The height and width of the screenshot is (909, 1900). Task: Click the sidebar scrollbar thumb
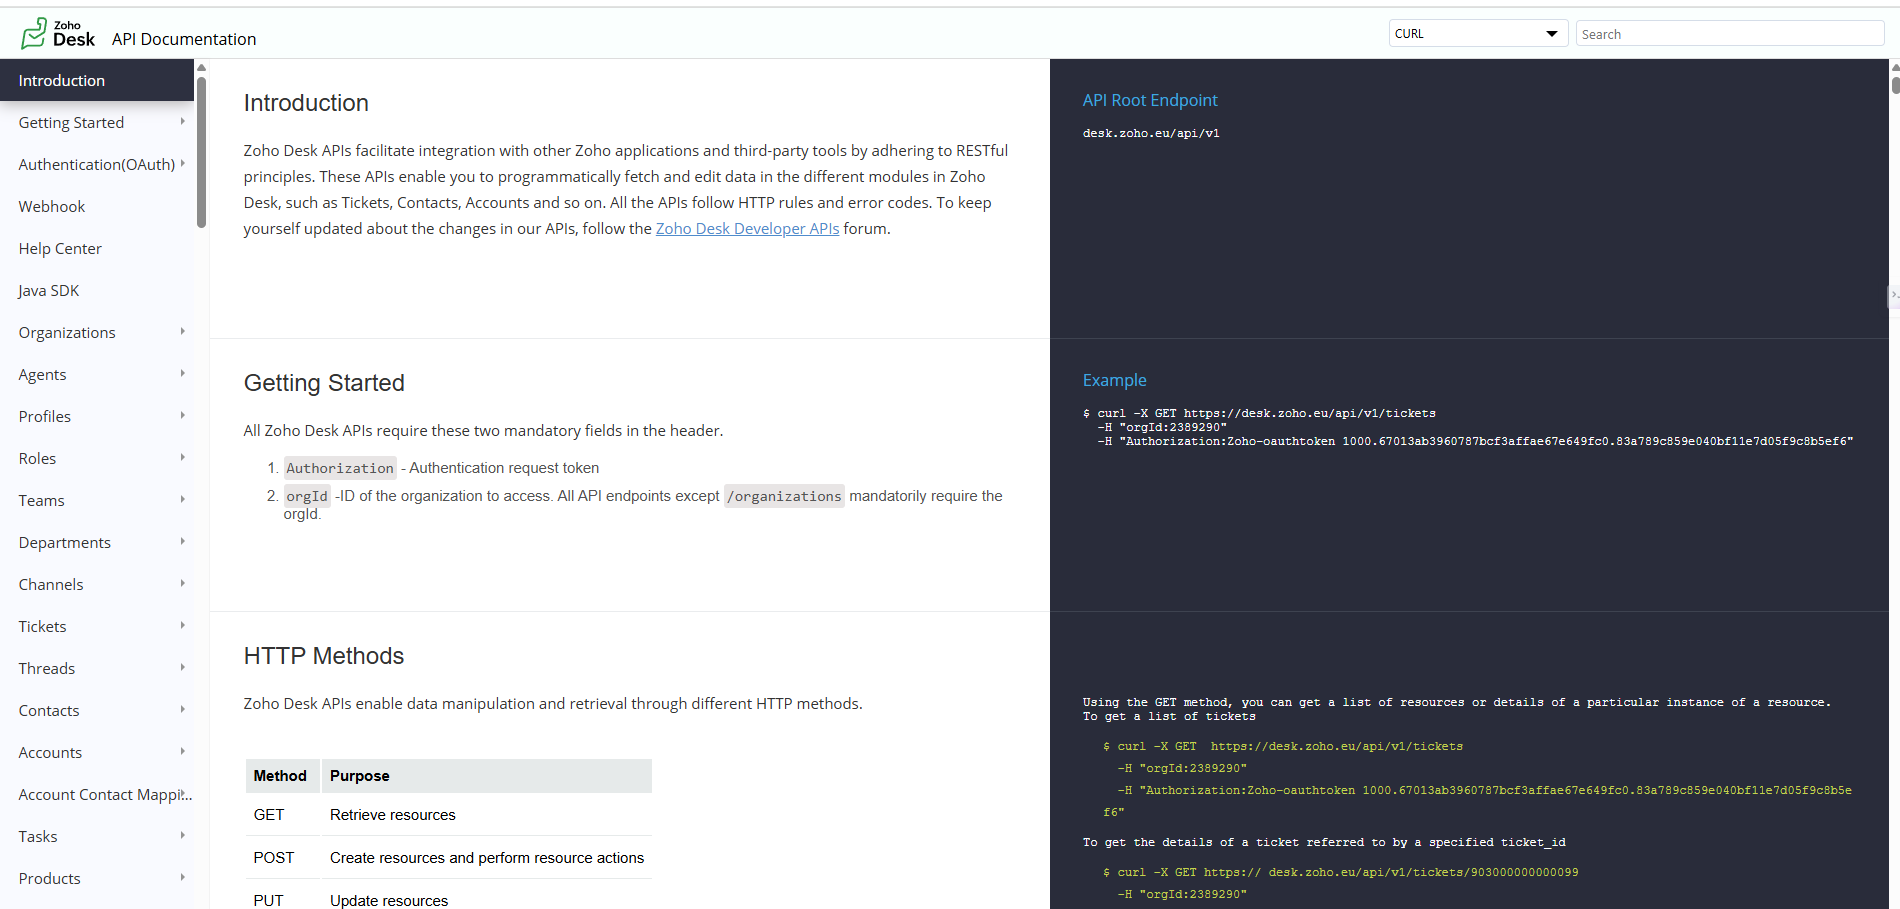pos(201,152)
